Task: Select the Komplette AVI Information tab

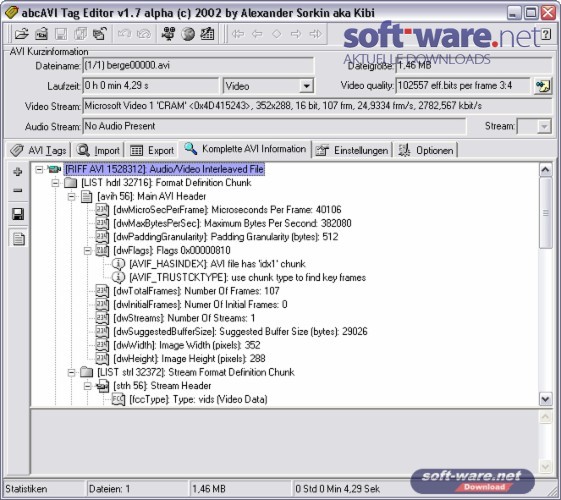Action: [245, 149]
